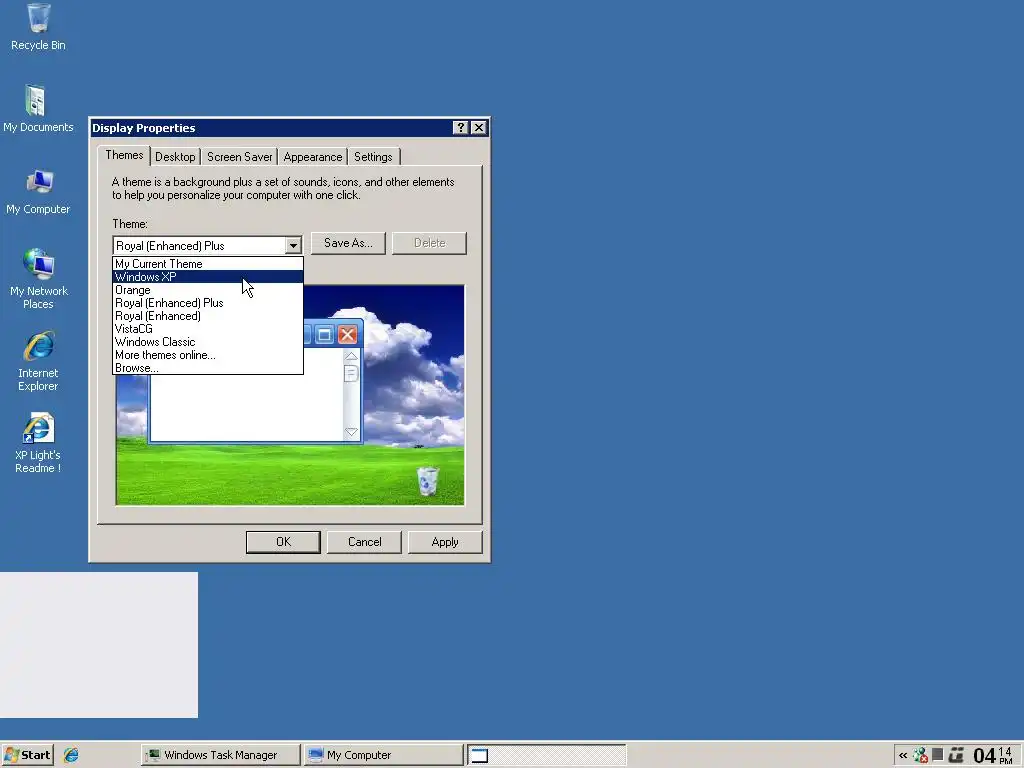This screenshot has height=768, width=1024.
Task: Collapse the Theme dropdown using its arrow
Action: coord(293,246)
